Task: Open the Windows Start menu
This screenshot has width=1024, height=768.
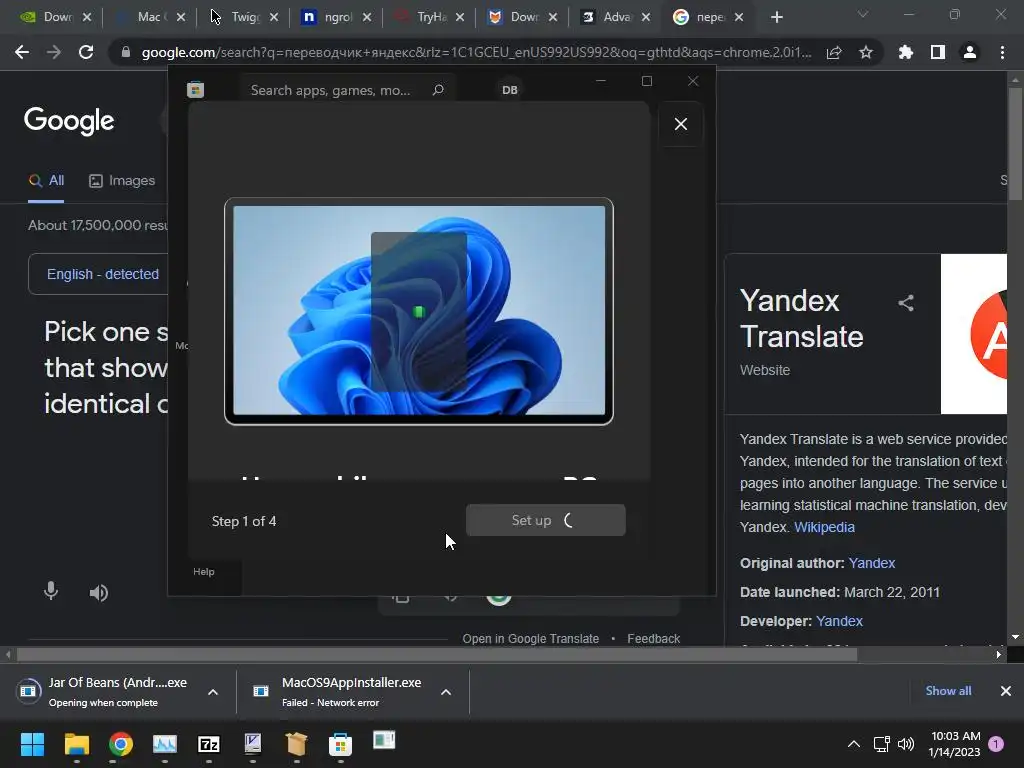Action: [32, 744]
